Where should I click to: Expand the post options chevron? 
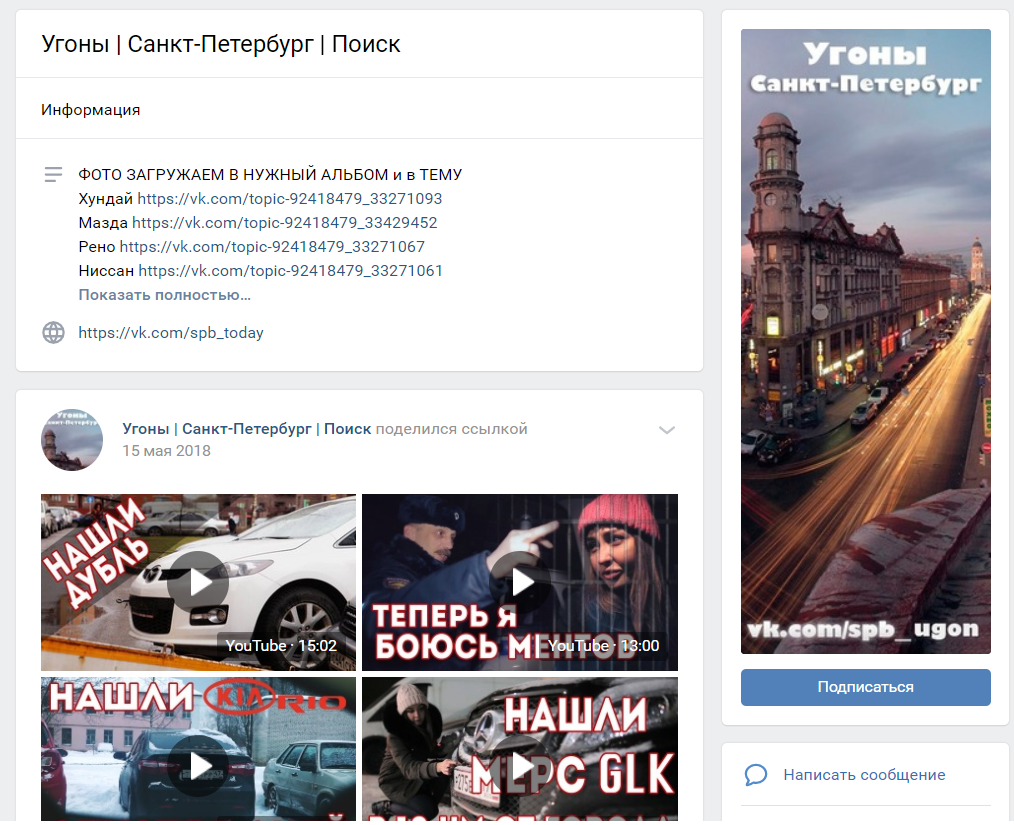tap(667, 430)
